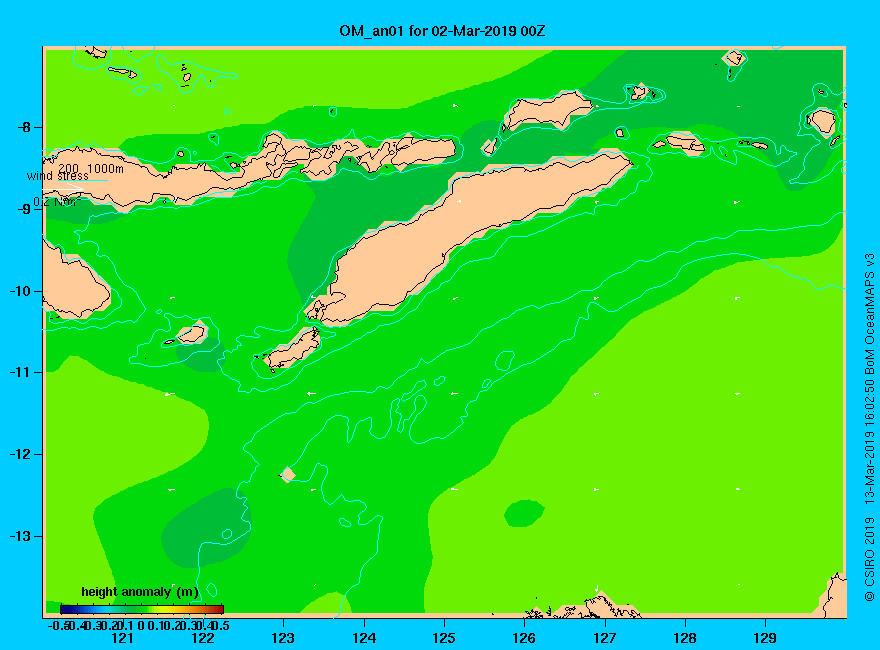The image size is (880, 650).
Task: Click the 'height anomaly (m)' legend label
Action: coord(140,592)
